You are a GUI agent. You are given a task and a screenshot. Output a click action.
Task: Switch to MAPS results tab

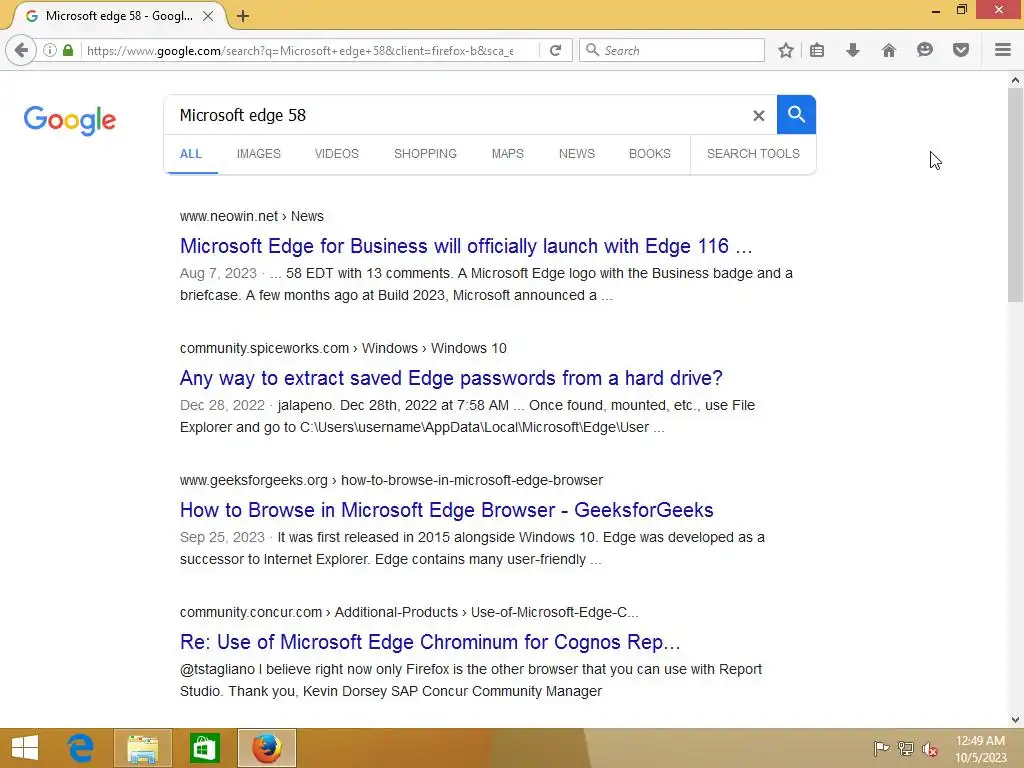coord(507,154)
